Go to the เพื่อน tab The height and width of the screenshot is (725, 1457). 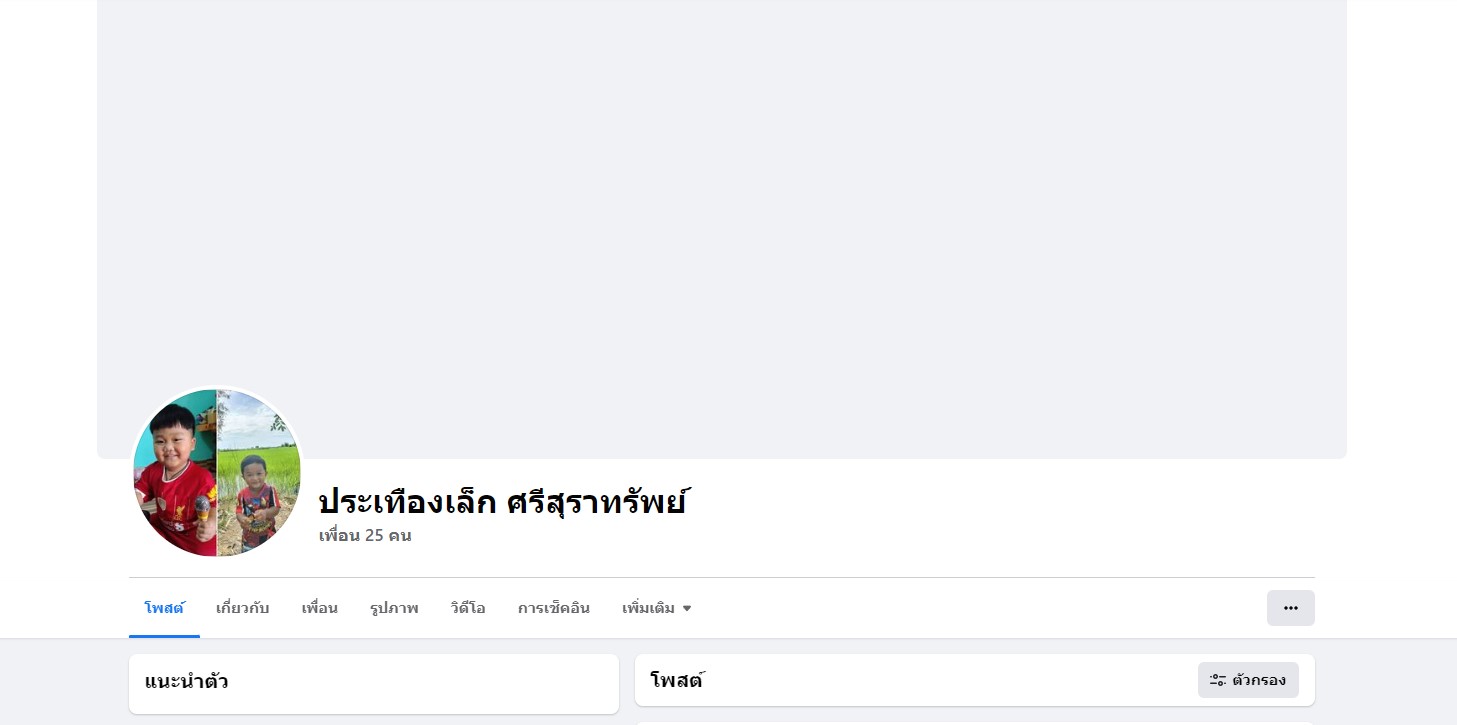(320, 608)
